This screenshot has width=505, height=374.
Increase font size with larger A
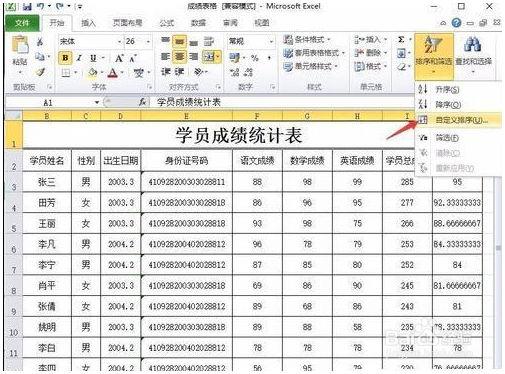119,58
